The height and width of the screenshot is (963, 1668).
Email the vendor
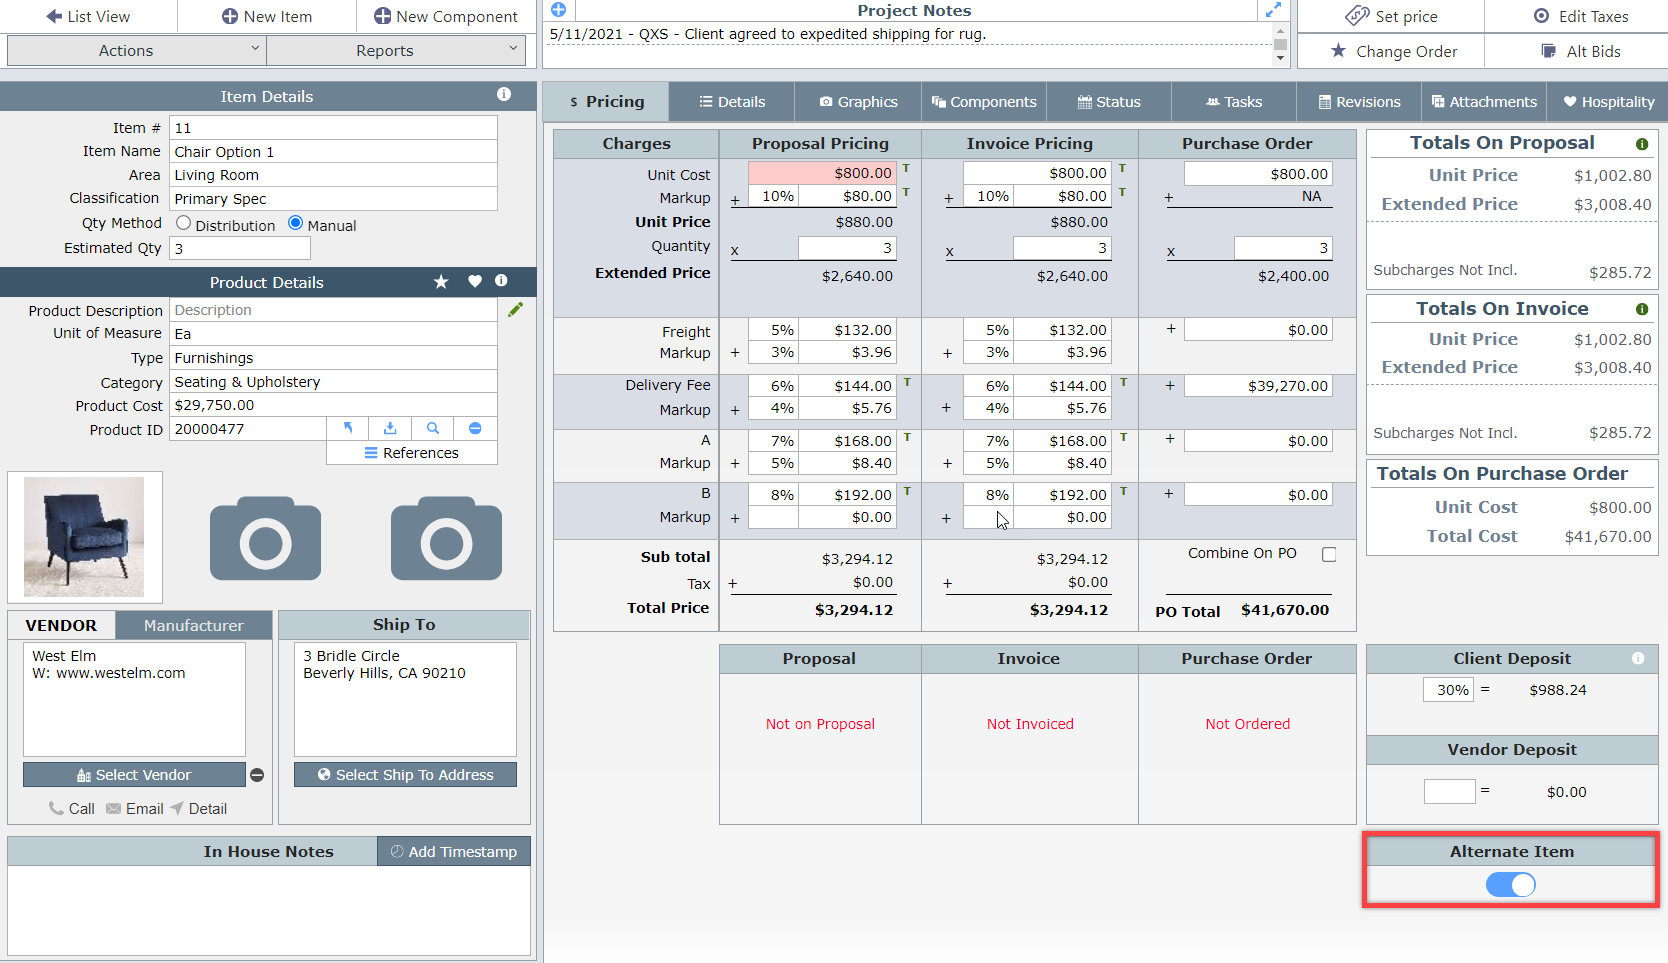[x=135, y=809]
